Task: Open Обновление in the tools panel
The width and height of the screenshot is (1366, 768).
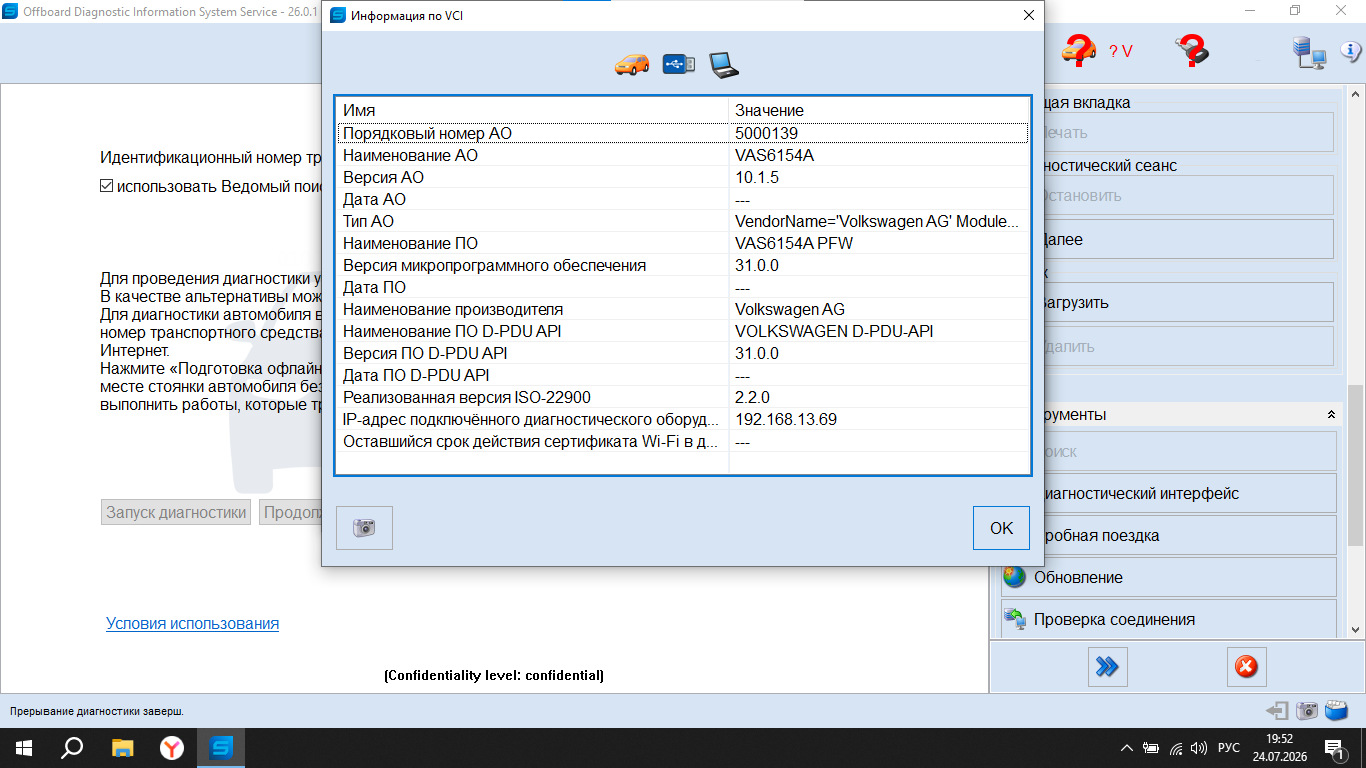Action: click(x=1168, y=577)
